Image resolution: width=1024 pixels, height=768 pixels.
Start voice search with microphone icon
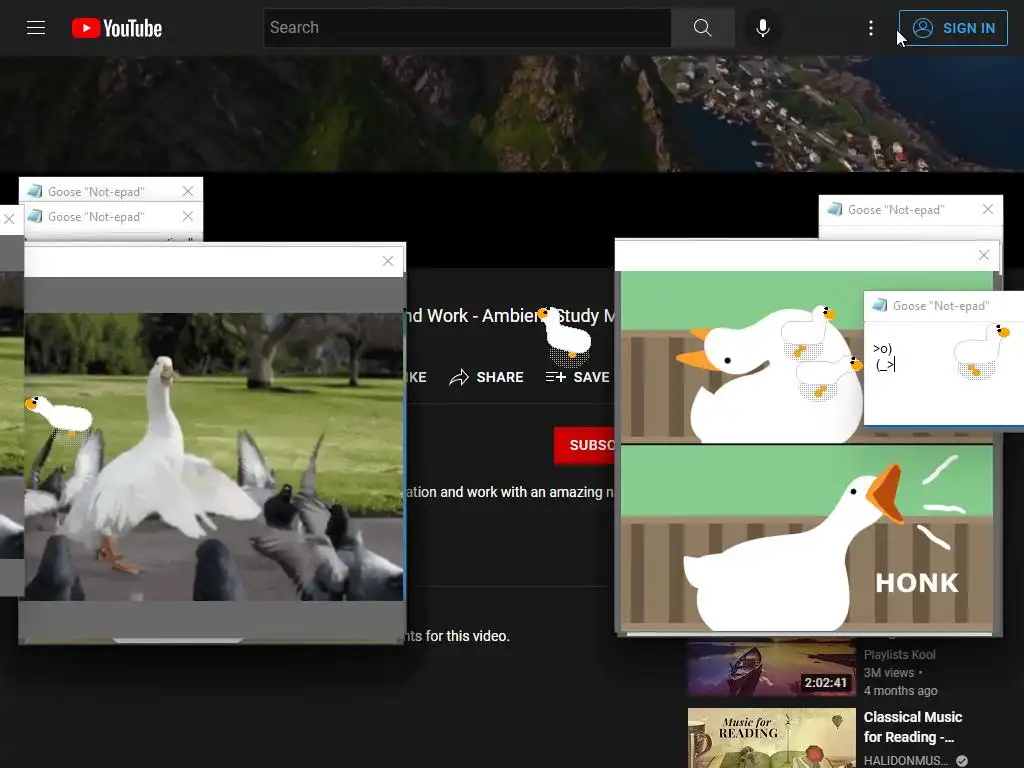762,27
